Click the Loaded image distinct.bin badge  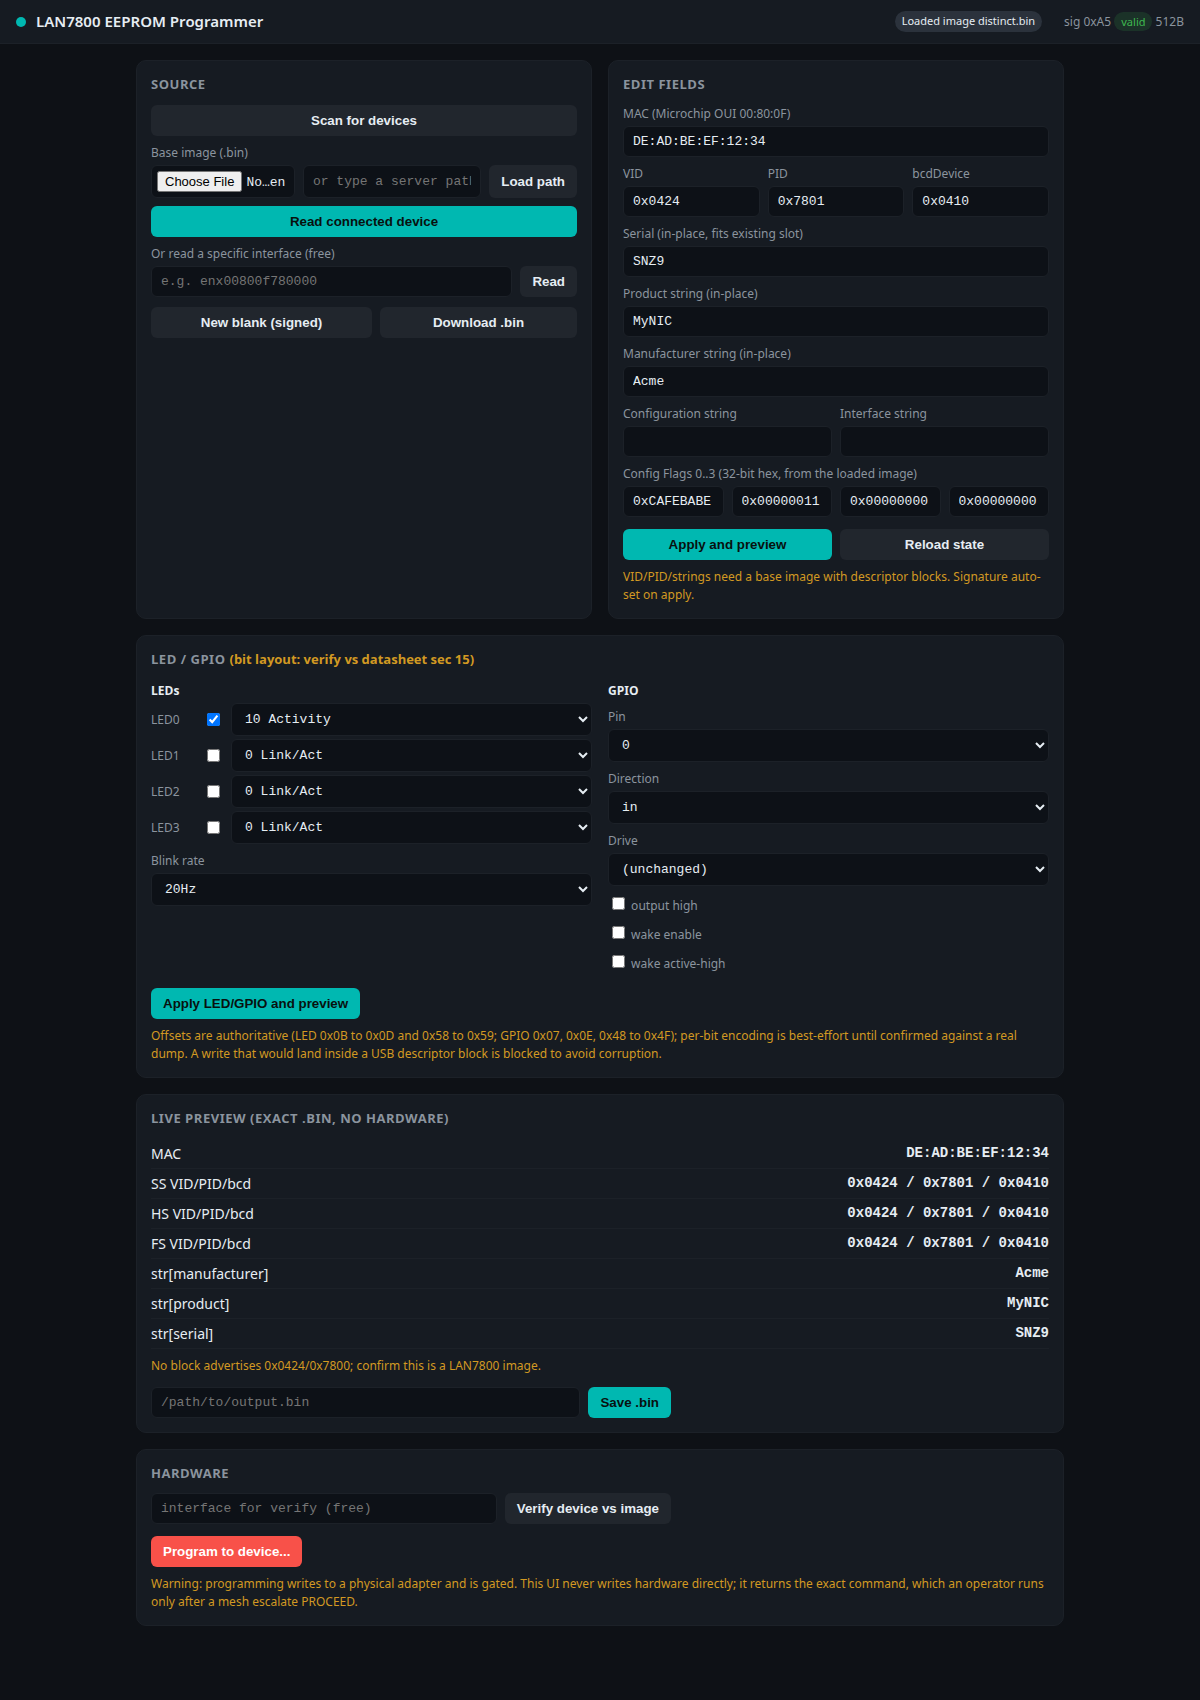pyautogui.click(x=968, y=21)
